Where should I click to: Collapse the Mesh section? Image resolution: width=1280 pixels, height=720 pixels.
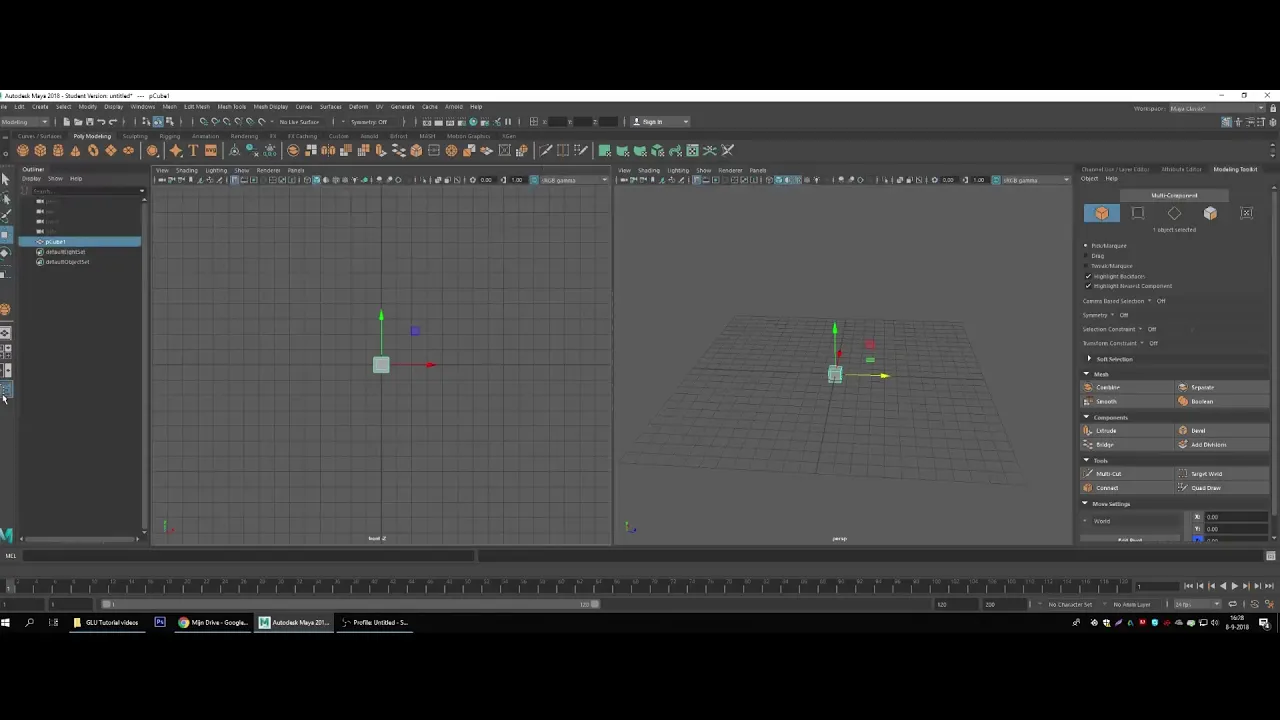tap(1087, 374)
